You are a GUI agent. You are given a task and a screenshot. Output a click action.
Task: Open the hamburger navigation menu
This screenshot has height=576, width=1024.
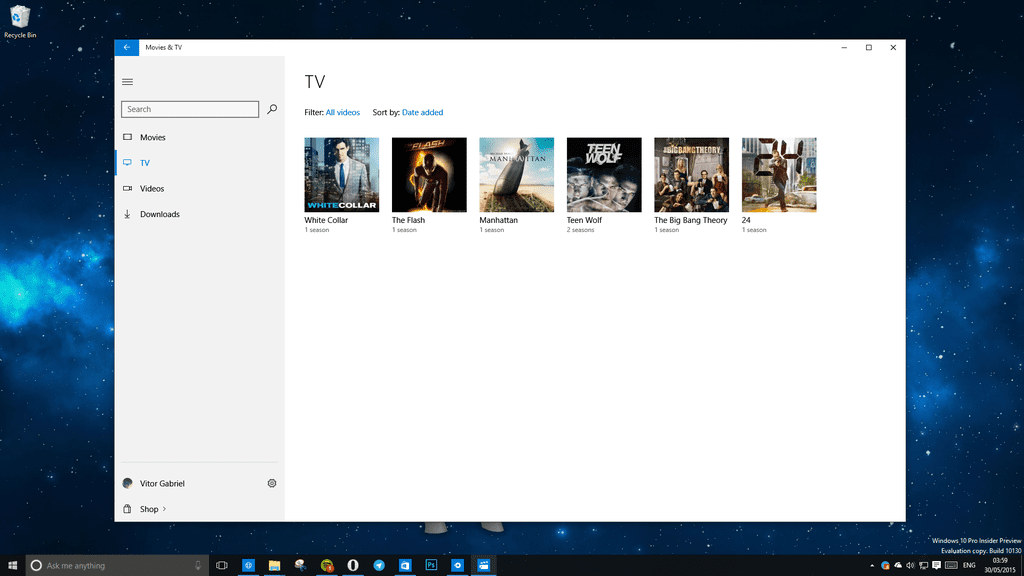click(127, 82)
